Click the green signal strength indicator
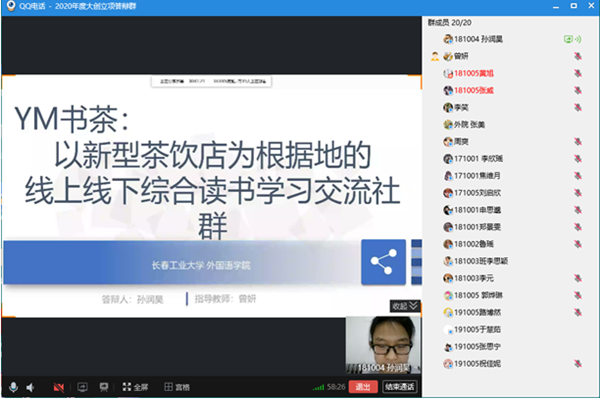The width and height of the screenshot is (600, 399). (318, 388)
